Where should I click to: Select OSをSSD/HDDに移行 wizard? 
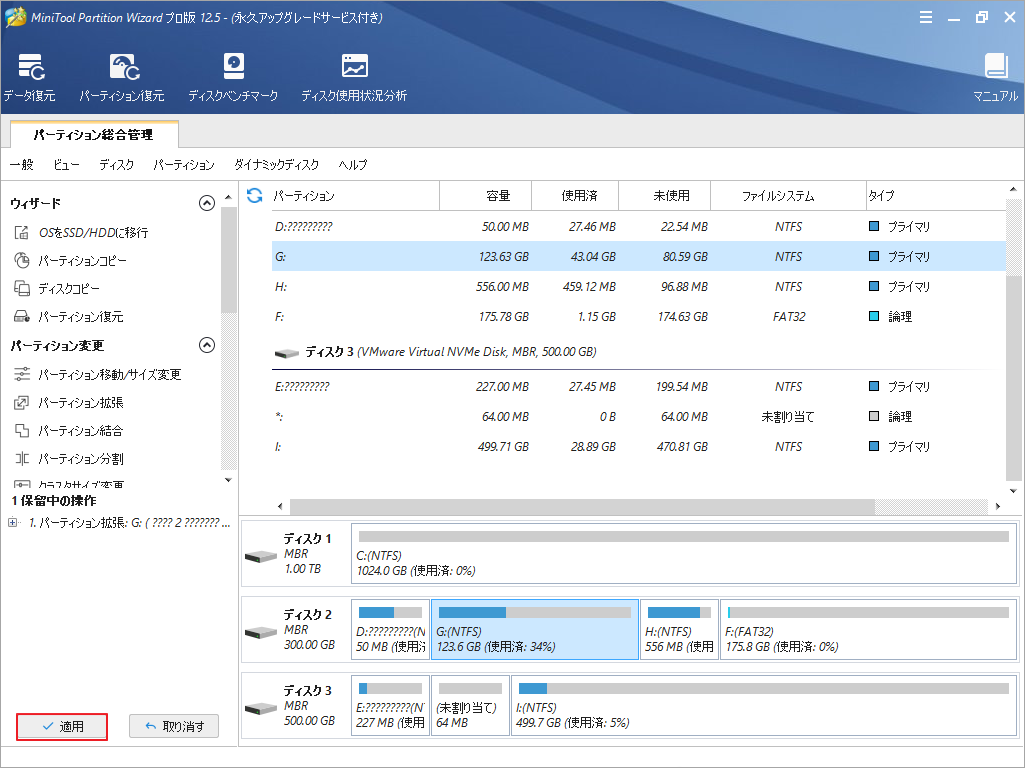click(x=84, y=233)
